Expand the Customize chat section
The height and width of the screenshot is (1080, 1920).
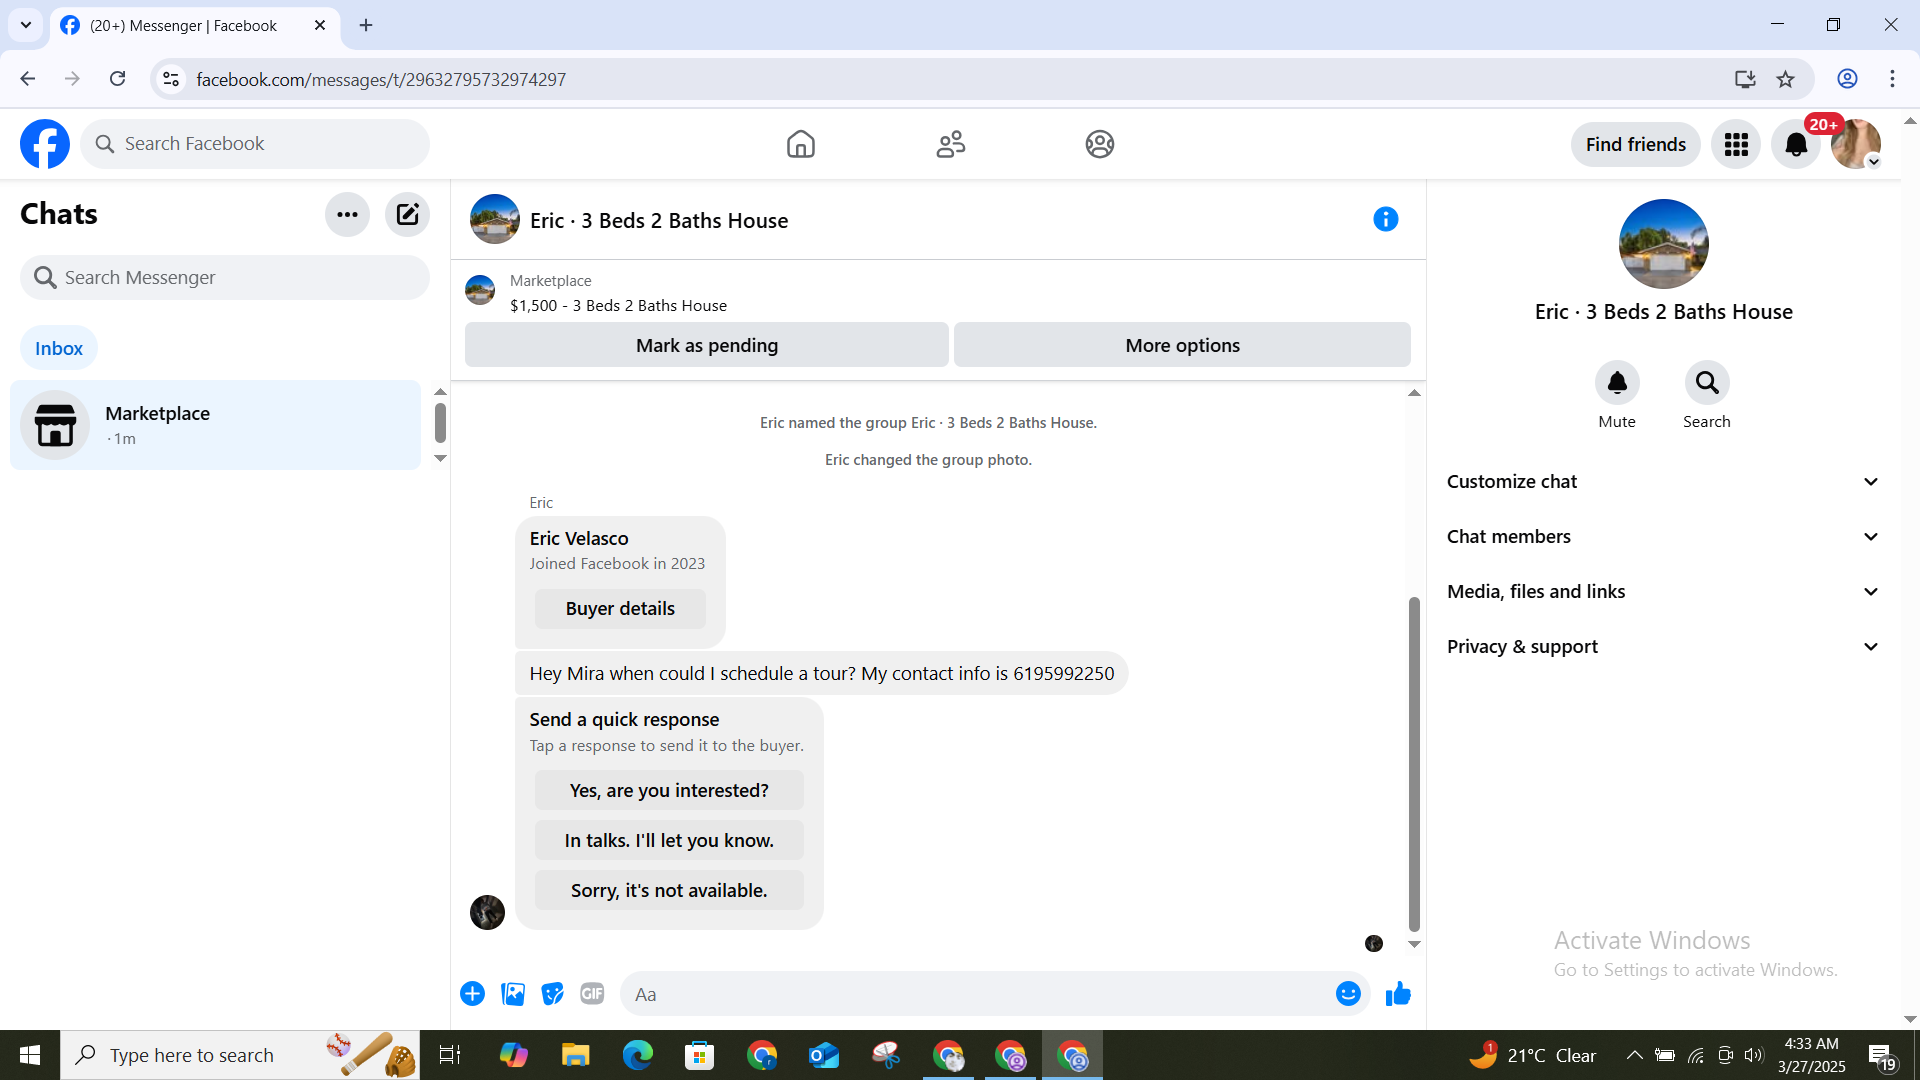pyautogui.click(x=1663, y=482)
